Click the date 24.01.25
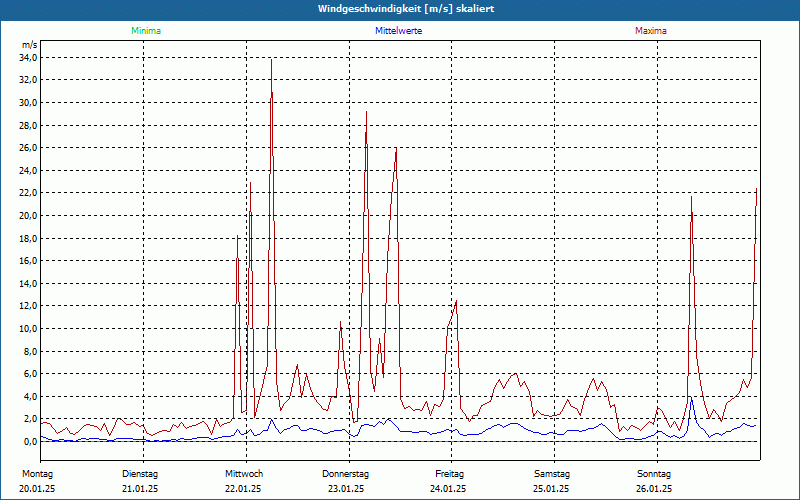Image resolution: width=800 pixels, height=500 pixels. point(448,489)
